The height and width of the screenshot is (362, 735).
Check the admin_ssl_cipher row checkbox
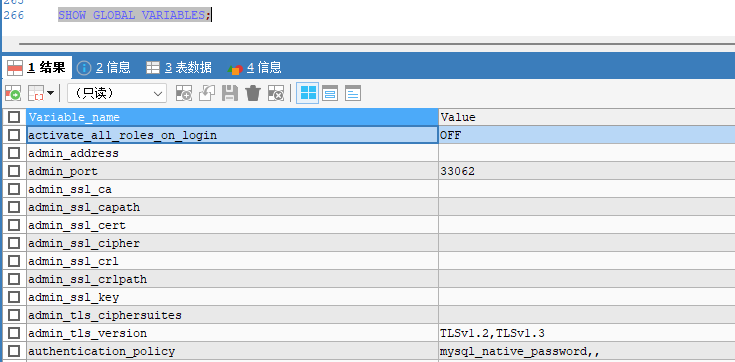[x=14, y=243]
